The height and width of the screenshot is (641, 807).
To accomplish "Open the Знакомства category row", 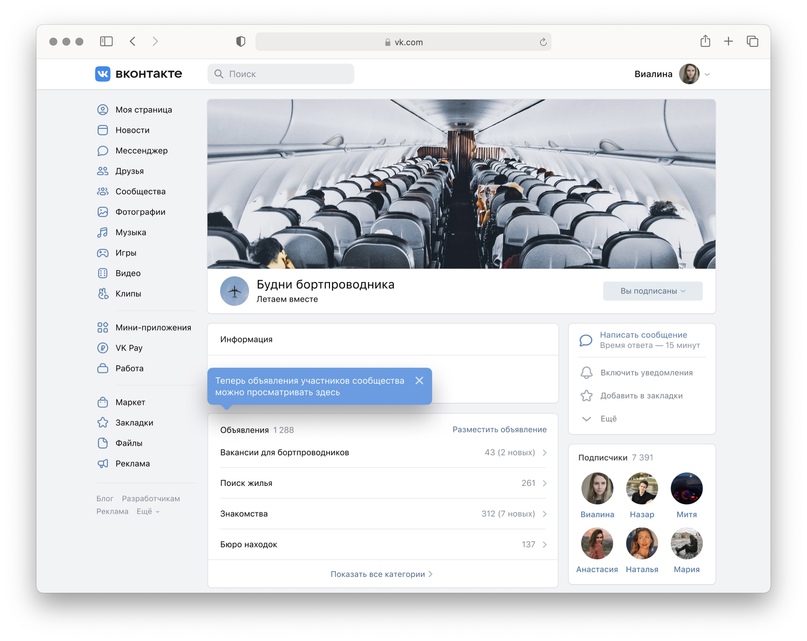I will click(x=383, y=514).
